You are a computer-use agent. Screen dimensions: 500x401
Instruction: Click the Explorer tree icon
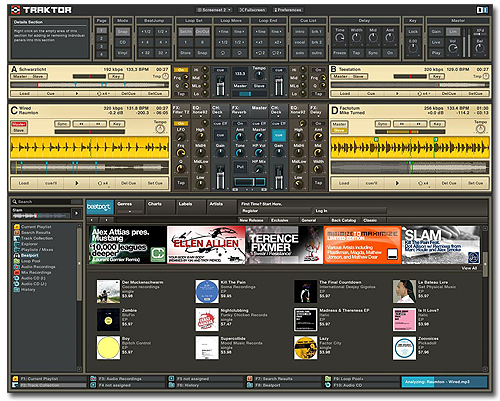pos(16,244)
